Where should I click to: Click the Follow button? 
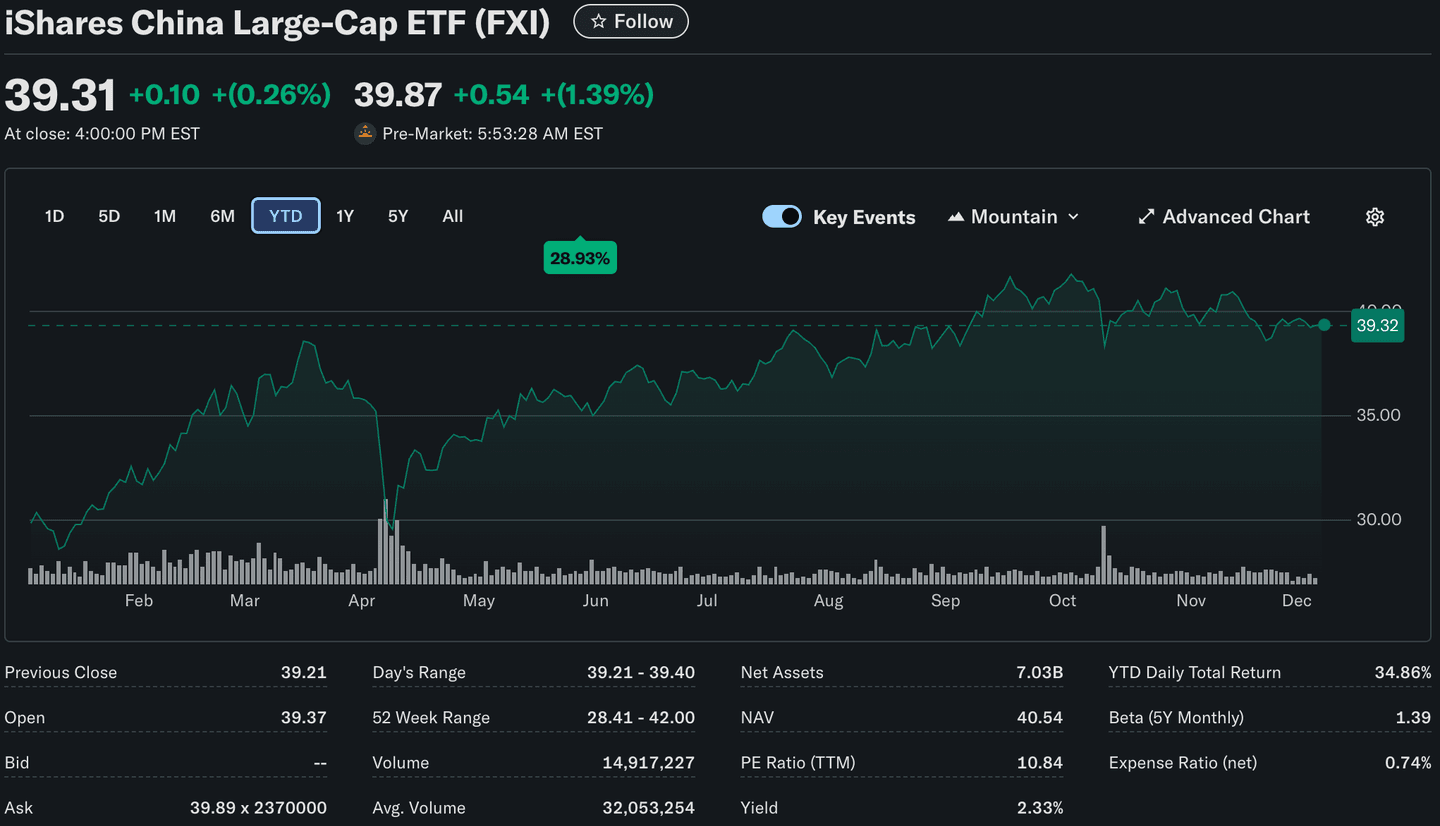[630, 21]
